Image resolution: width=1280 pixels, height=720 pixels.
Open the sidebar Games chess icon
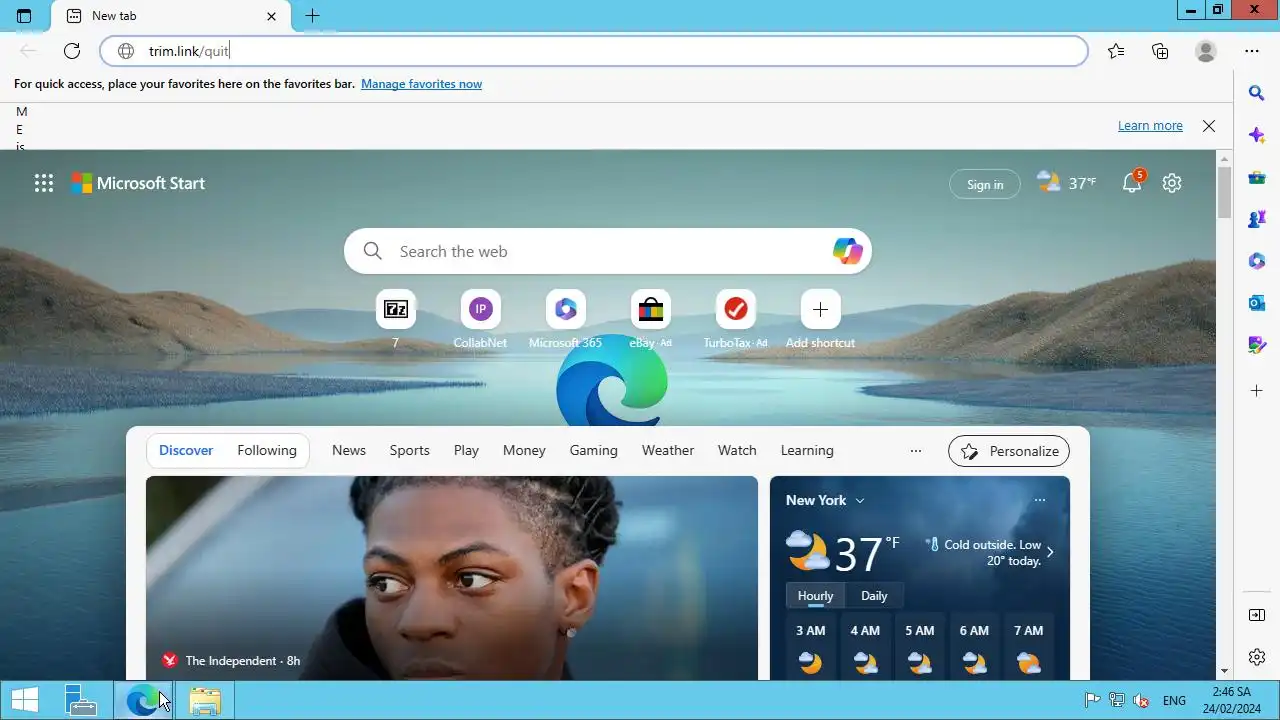[x=1257, y=220]
